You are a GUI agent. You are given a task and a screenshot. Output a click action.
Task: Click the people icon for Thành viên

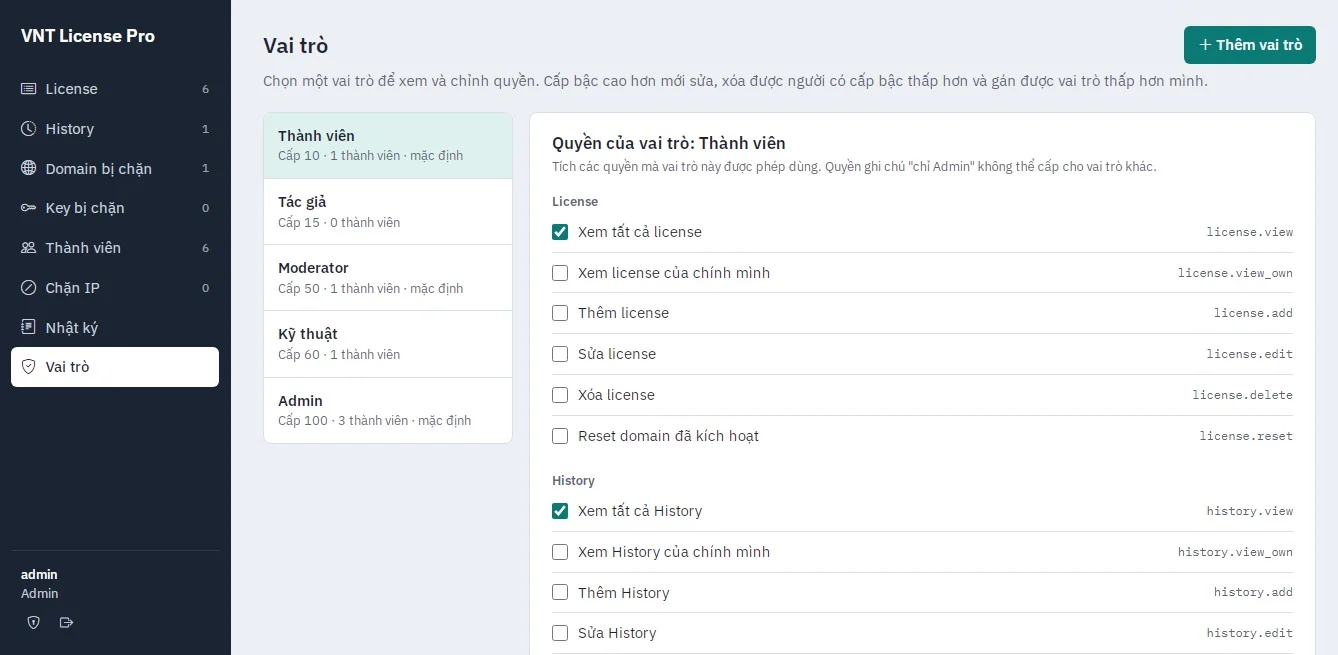tap(28, 248)
